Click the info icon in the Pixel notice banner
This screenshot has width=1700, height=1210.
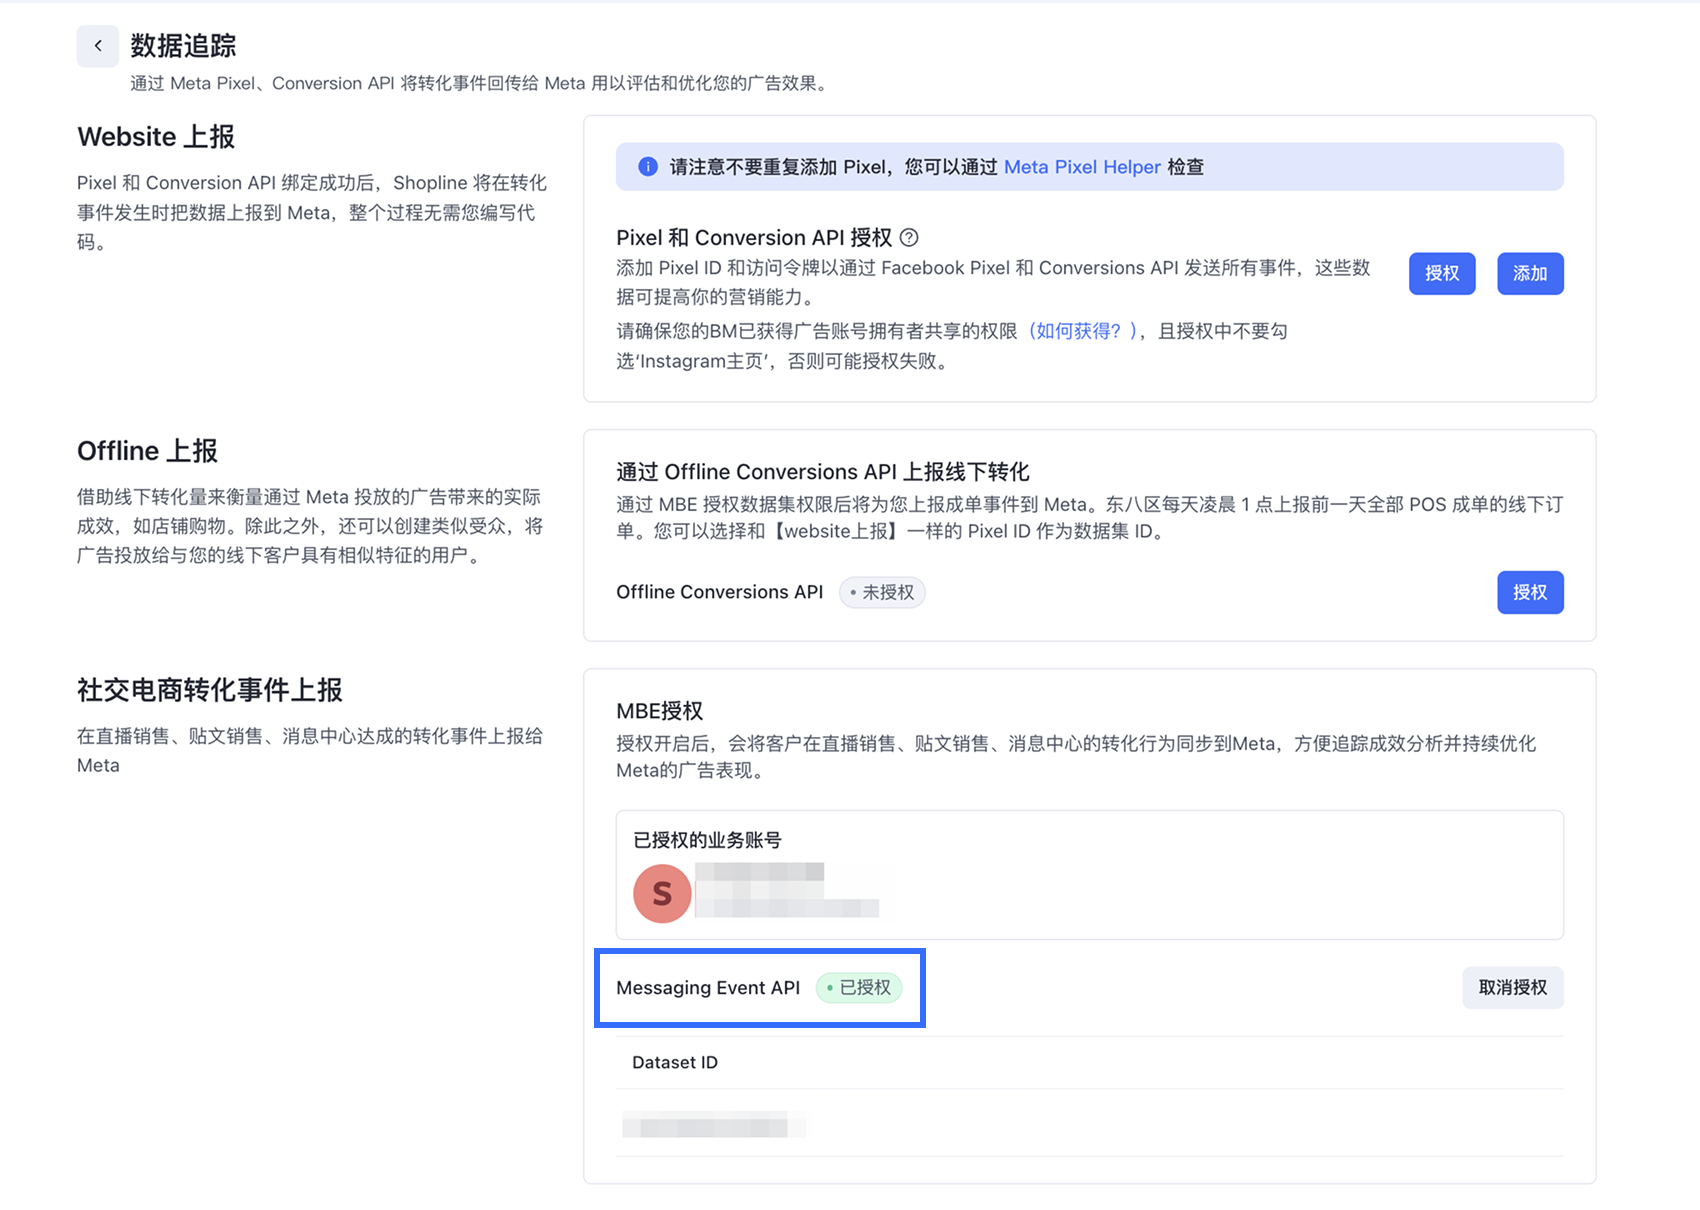[x=648, y=167]
